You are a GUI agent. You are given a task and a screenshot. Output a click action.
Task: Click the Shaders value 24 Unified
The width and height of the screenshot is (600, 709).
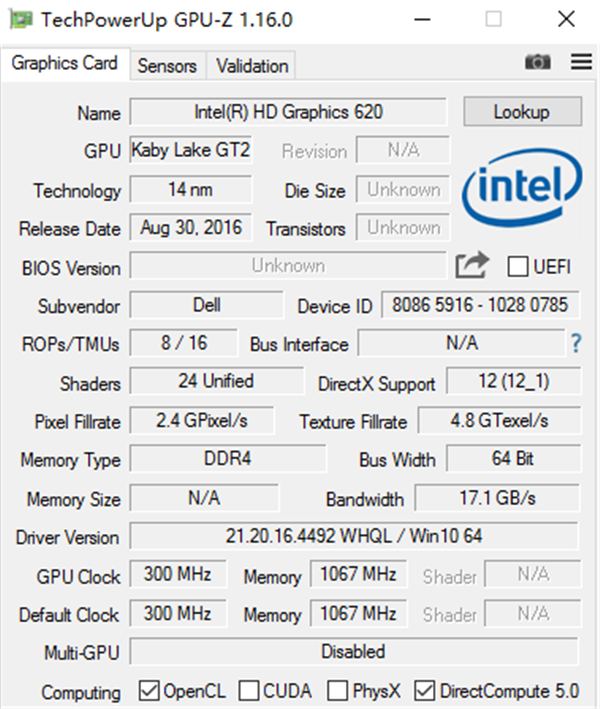217,381
